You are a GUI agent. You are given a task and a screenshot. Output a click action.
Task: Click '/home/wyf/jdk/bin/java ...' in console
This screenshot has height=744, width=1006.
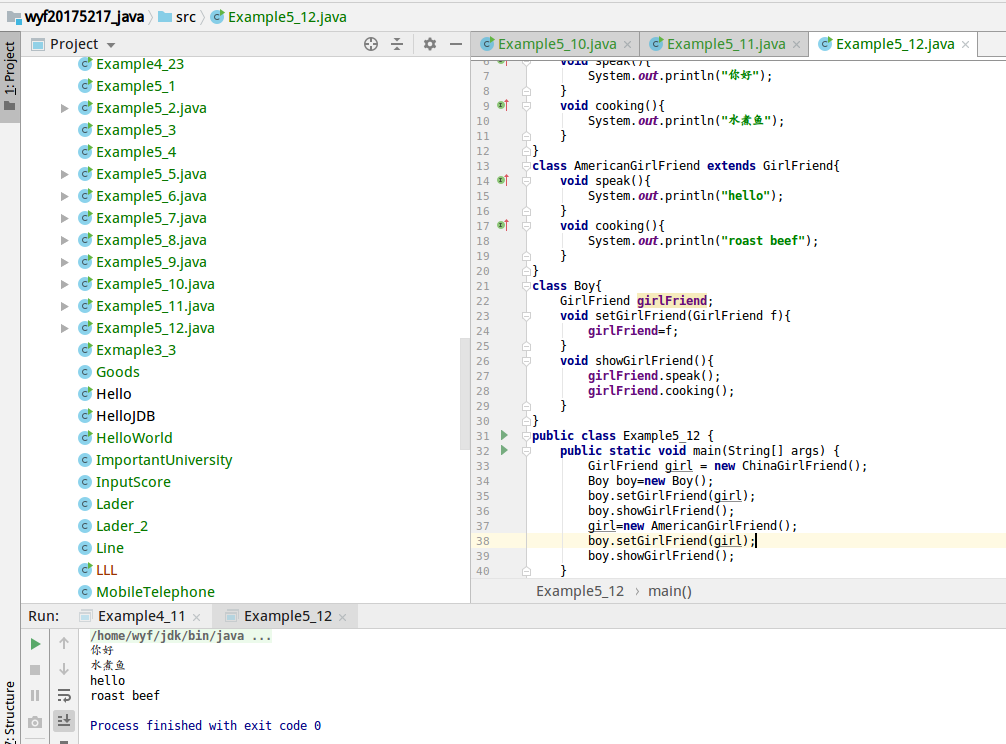tap(180, 636)
